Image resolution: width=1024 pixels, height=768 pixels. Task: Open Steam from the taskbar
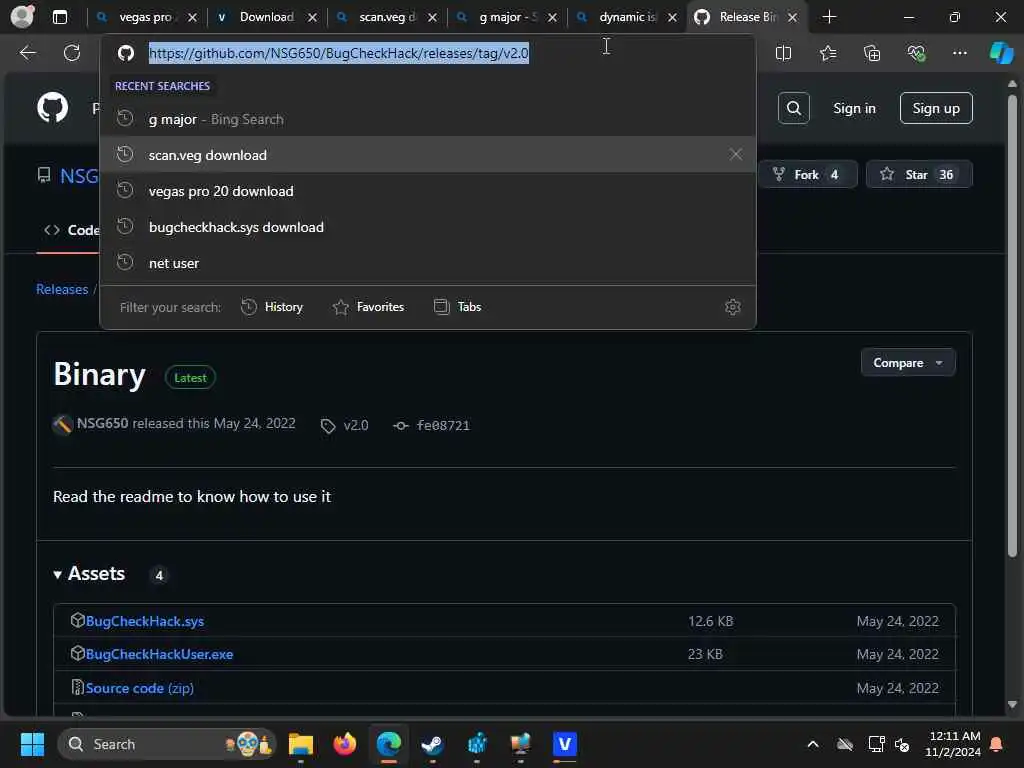click(432, 744)
